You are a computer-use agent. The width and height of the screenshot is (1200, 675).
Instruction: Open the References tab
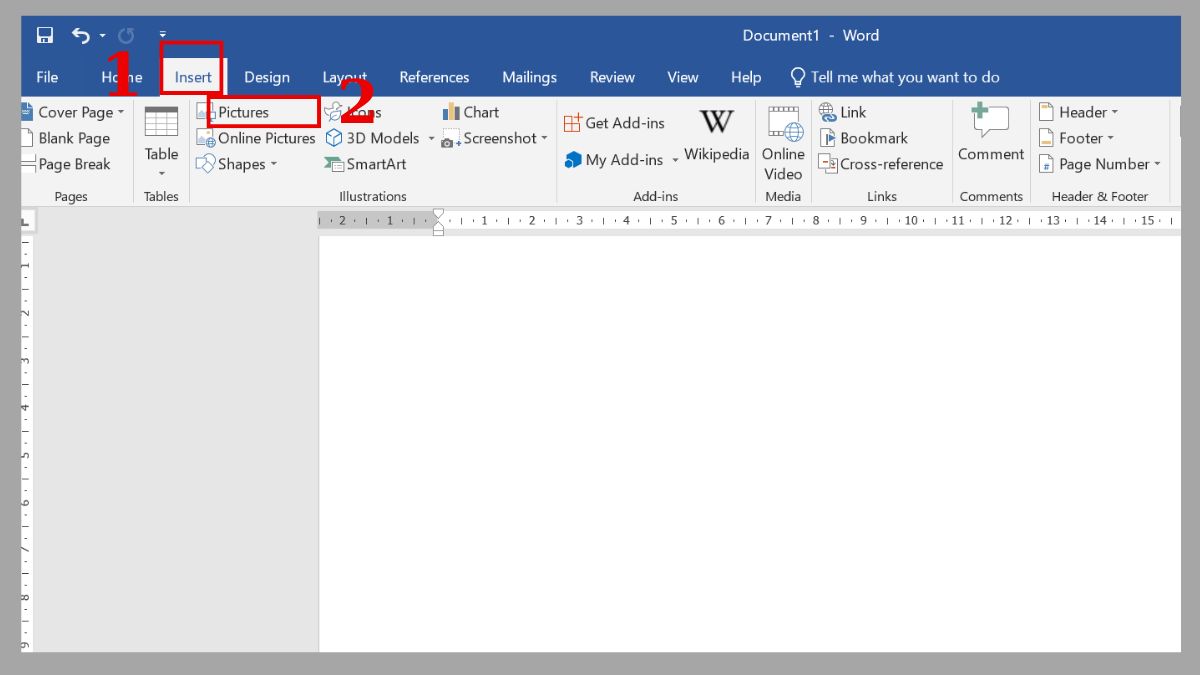point(434,77)
